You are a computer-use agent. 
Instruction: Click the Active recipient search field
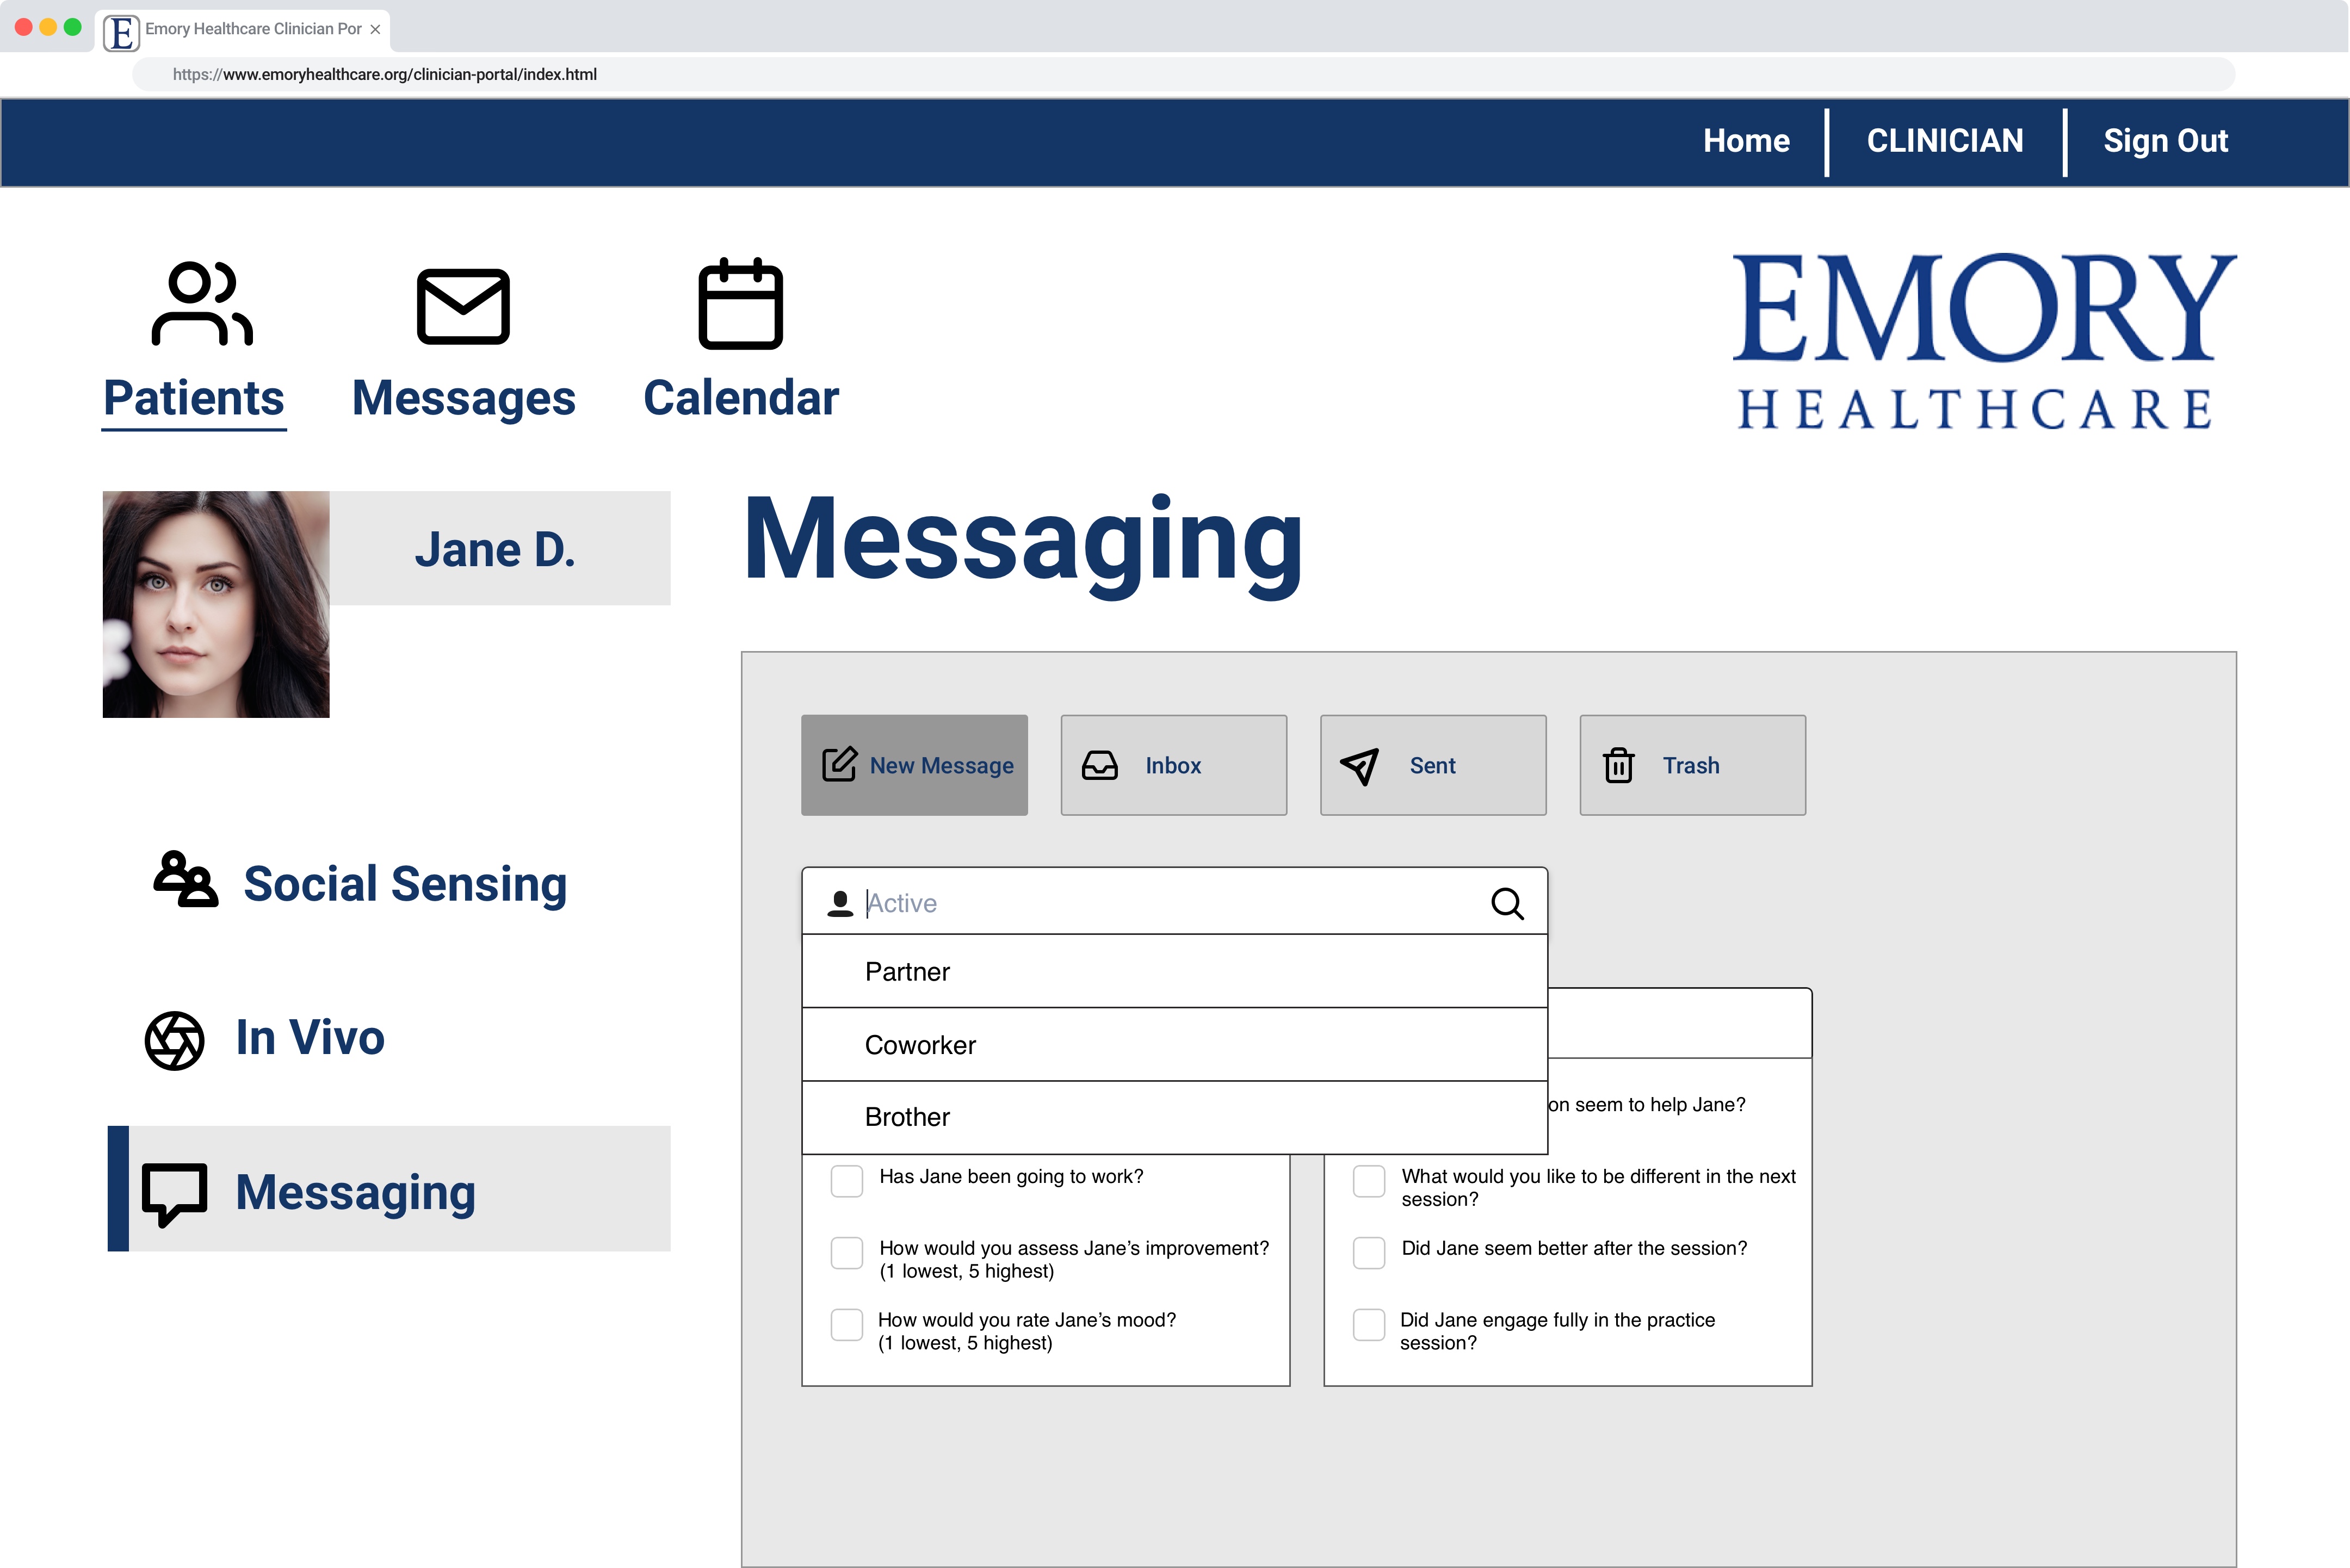coord(1175,902)
